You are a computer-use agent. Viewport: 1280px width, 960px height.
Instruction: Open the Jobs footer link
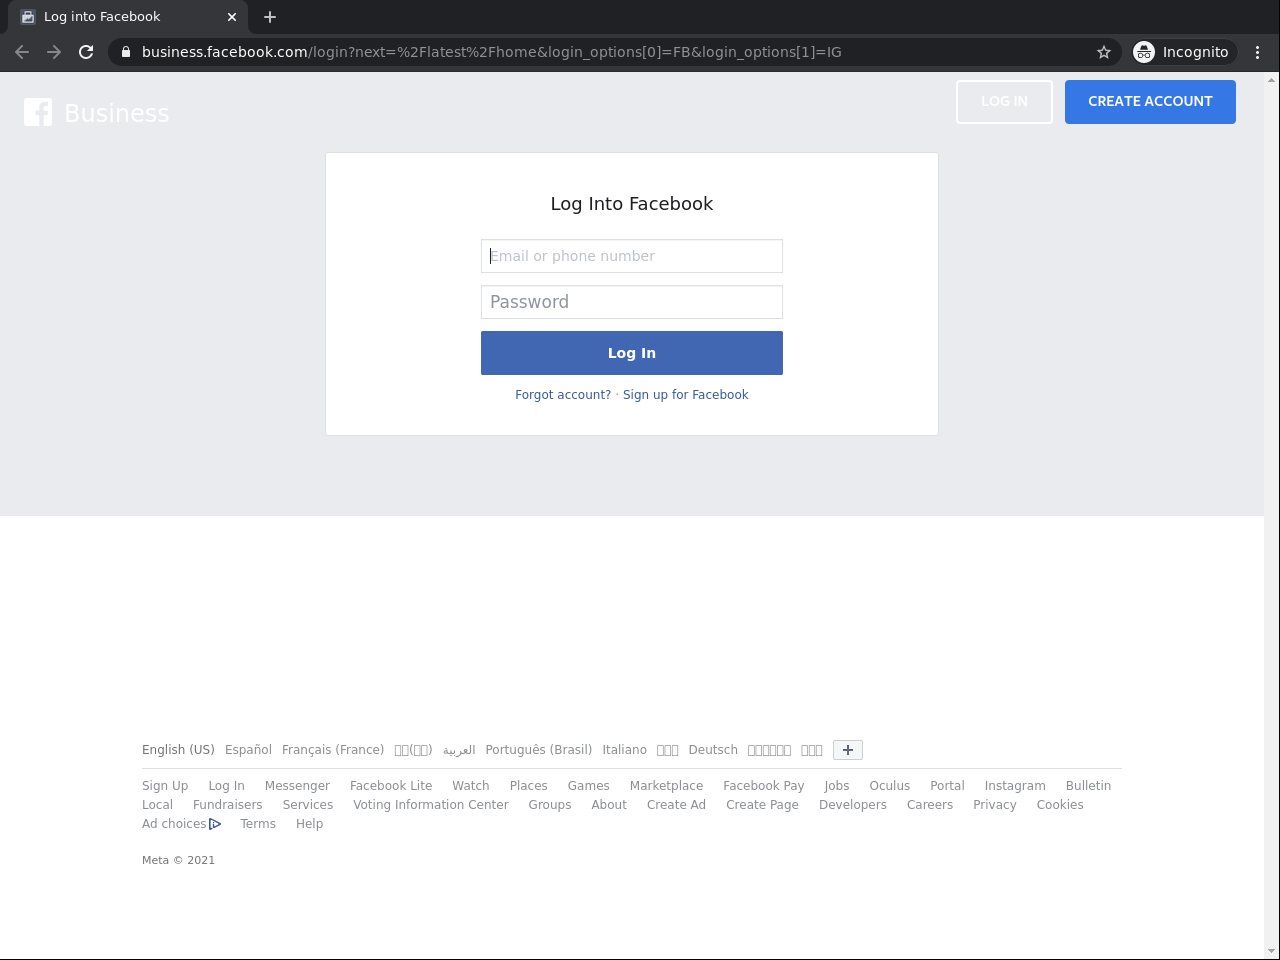[837, 786]
